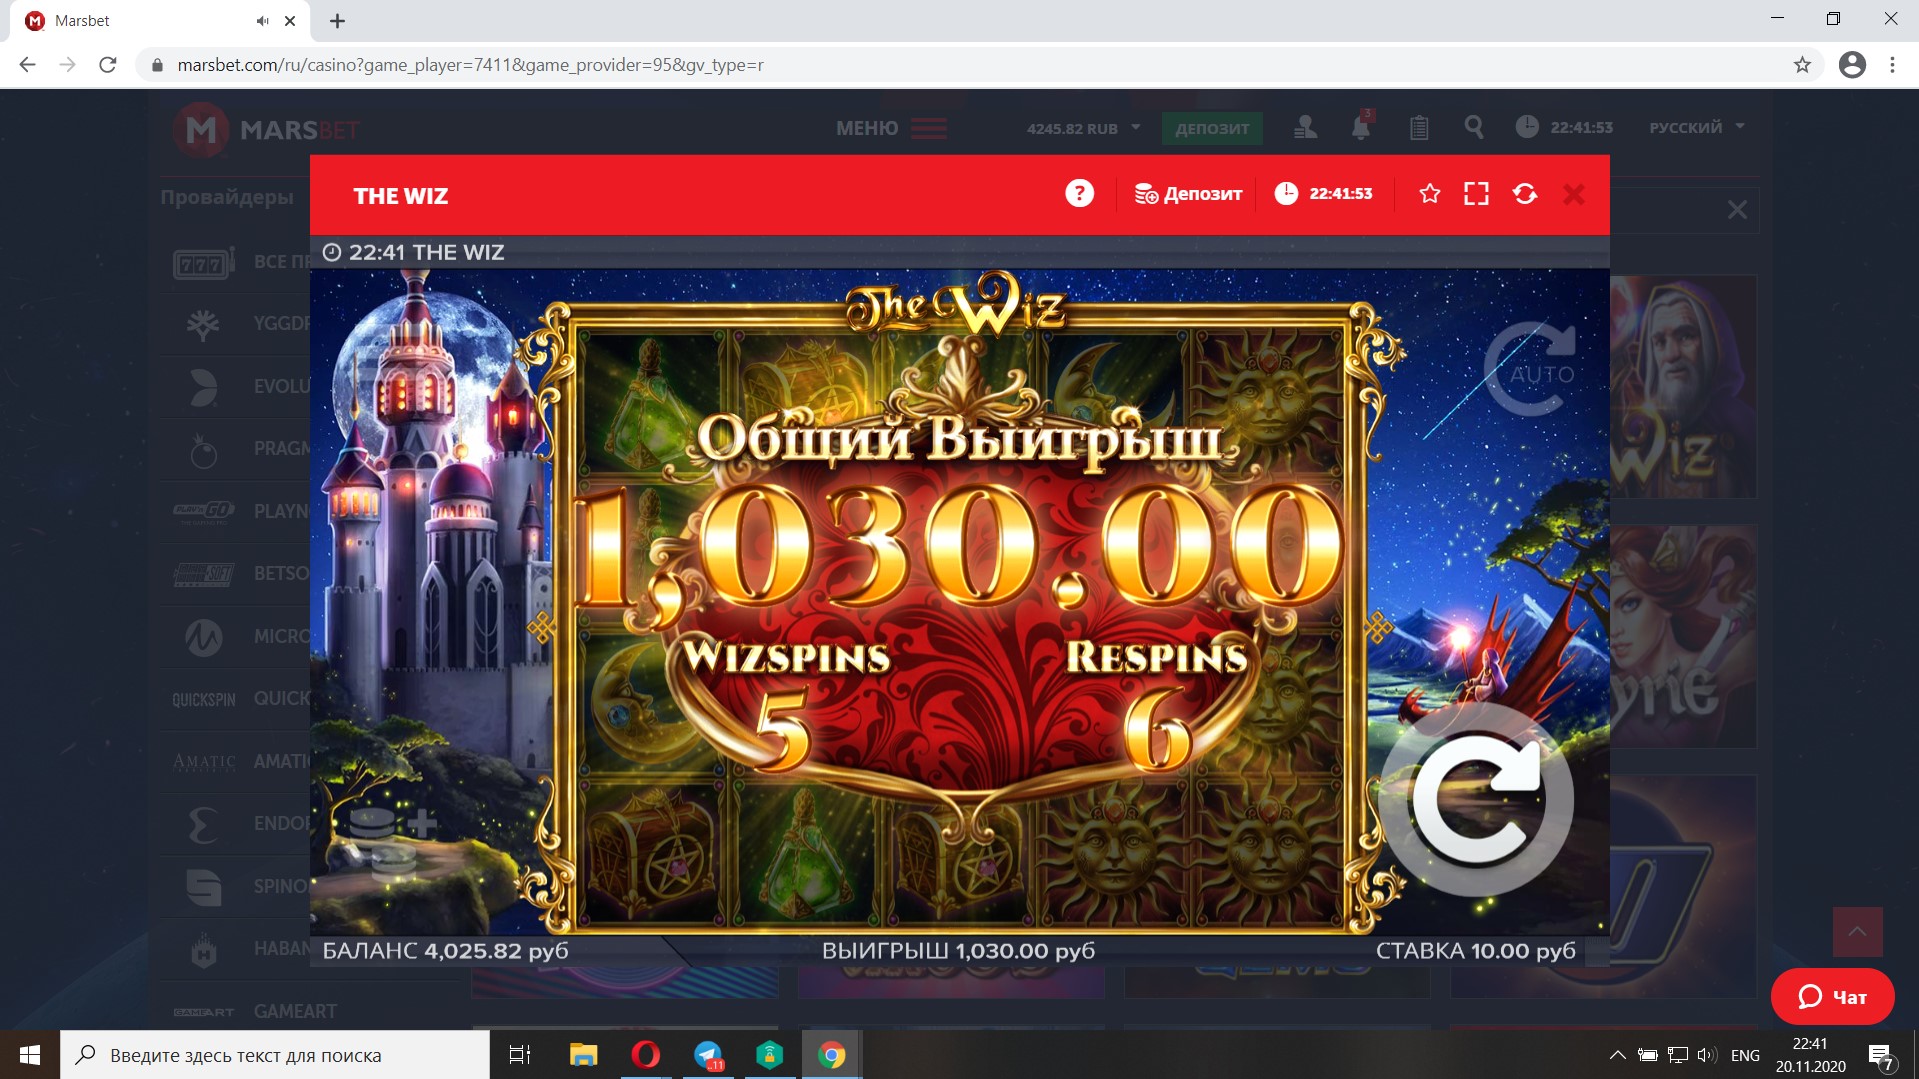Click the scroll-to-top arrow button

(1857, 932)
